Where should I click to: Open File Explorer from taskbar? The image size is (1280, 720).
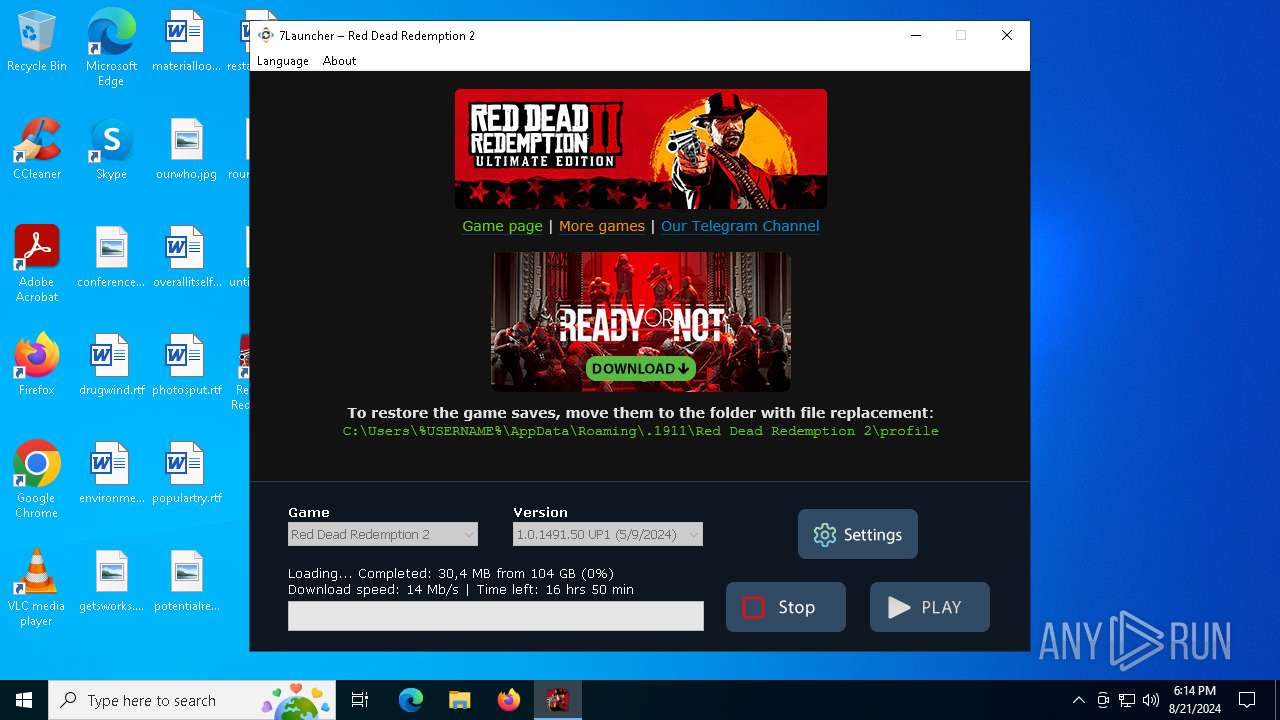tap(459, 700)
